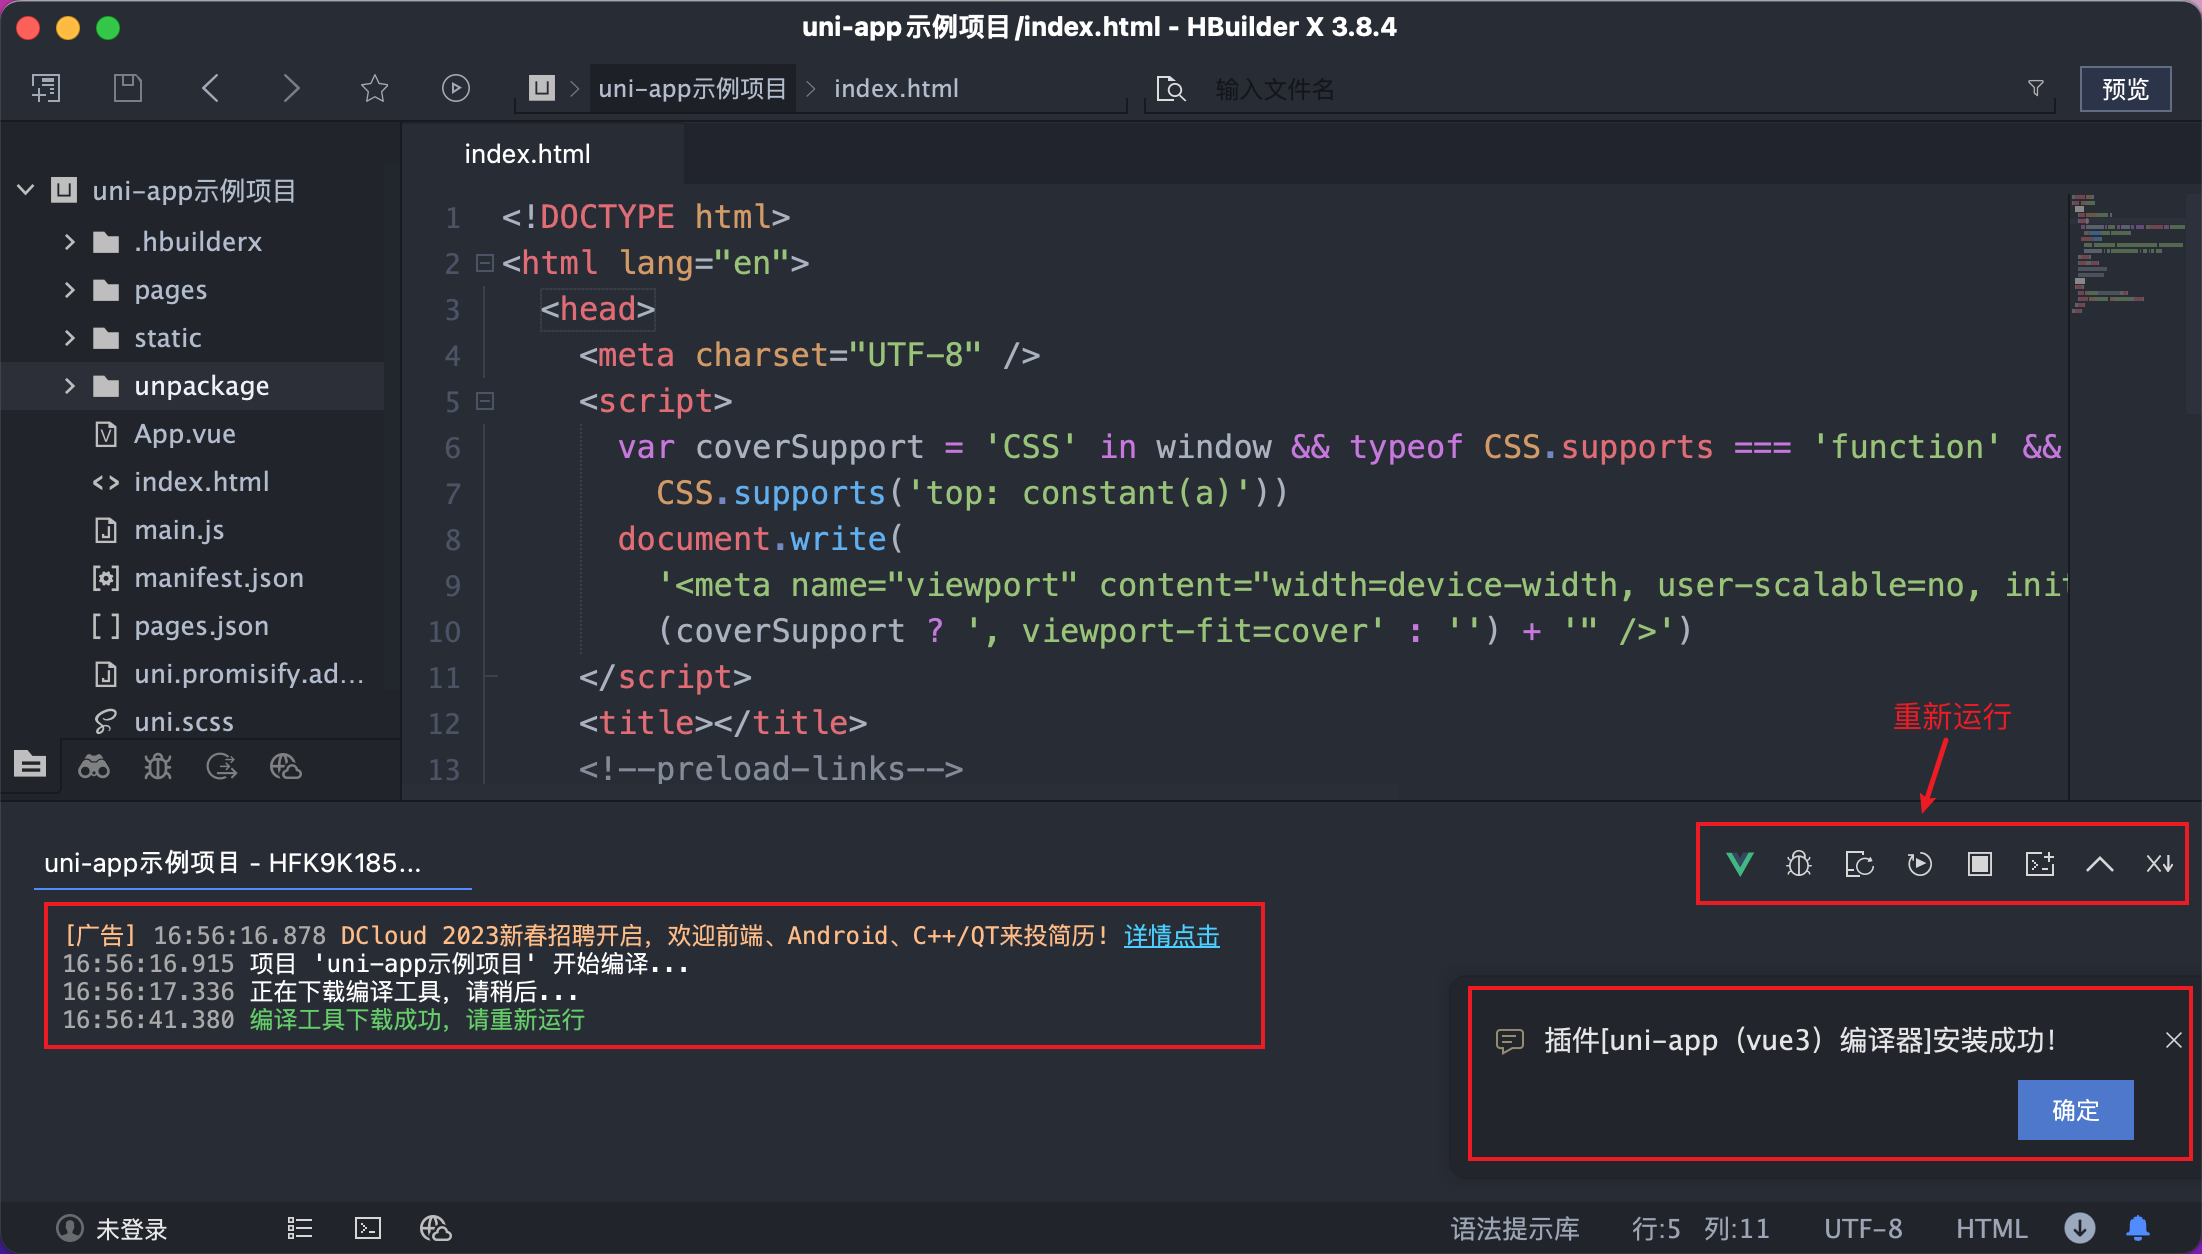Click the green Vue icon in console toolbar
The width and height of the screenshot is (2202, 1254).
tap(1740, 864)
